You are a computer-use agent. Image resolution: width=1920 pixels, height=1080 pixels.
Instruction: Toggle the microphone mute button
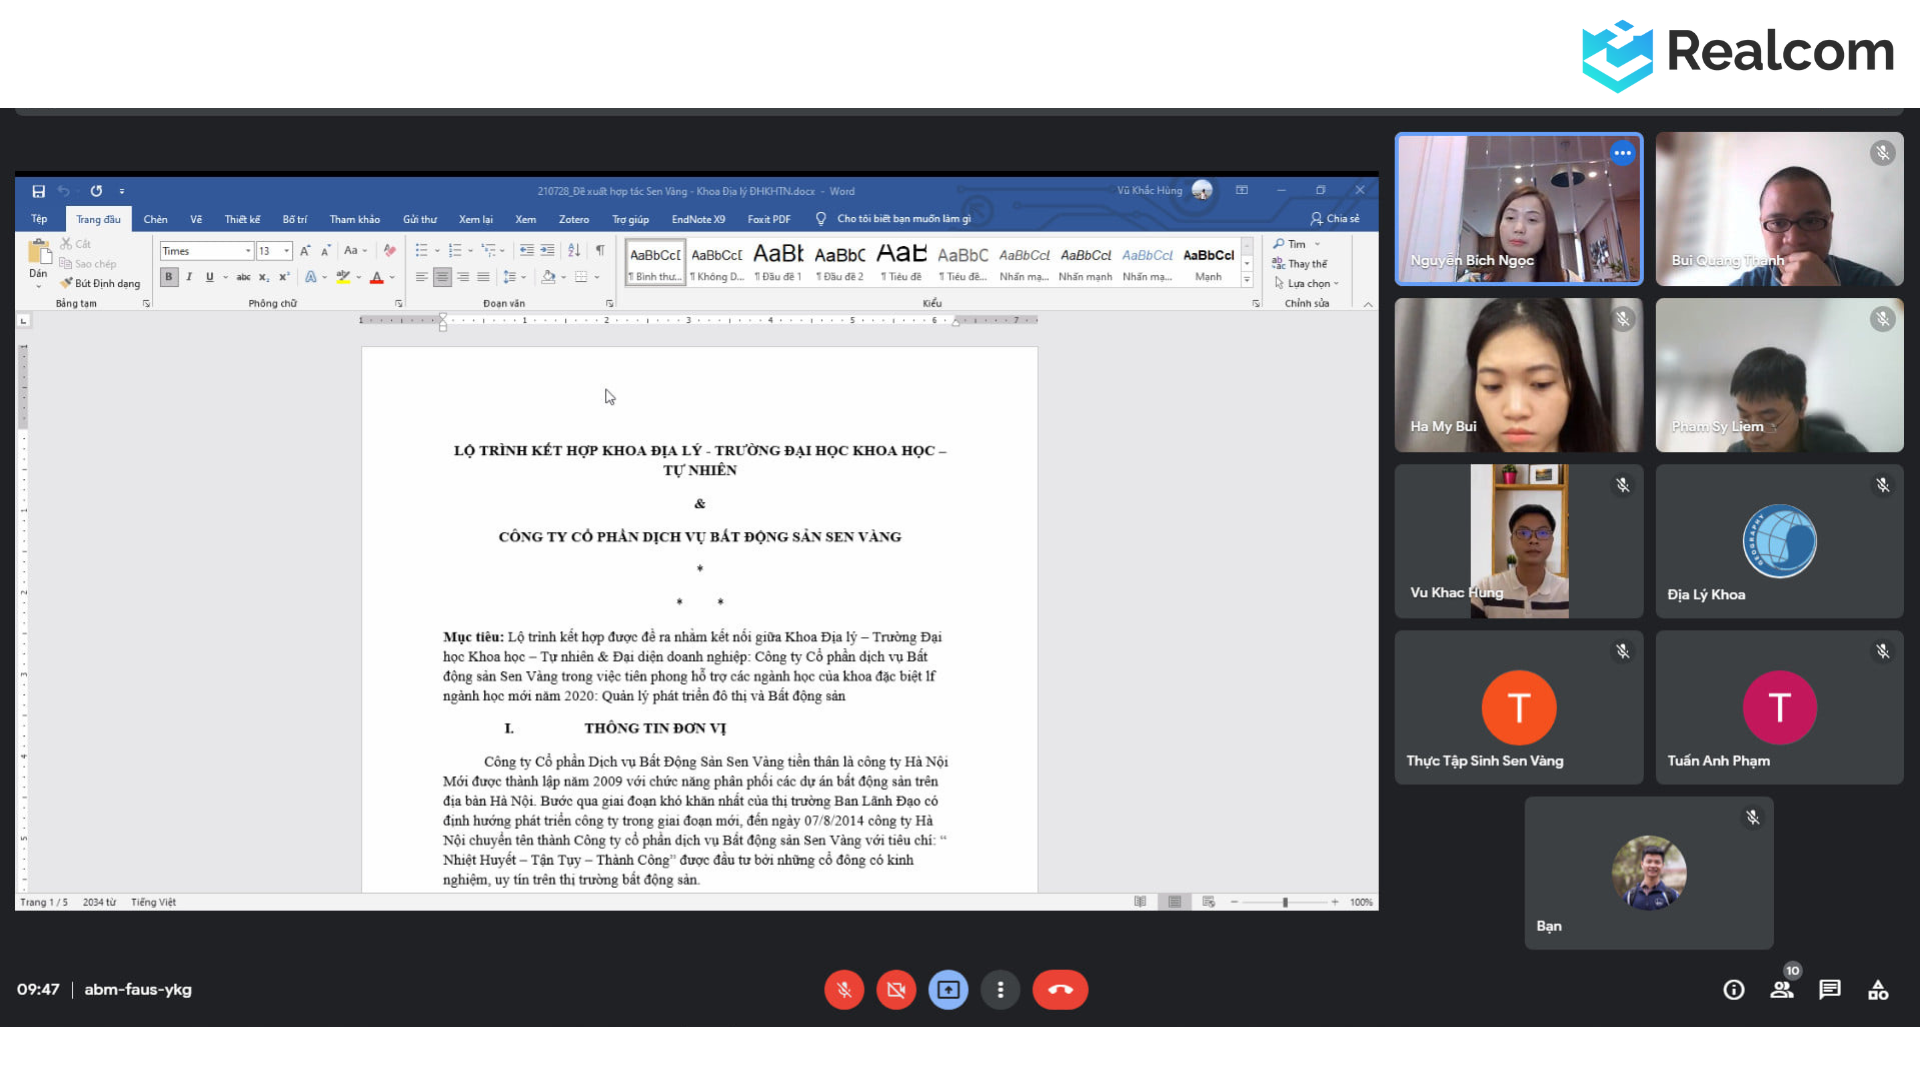click(x=844, y=990)
